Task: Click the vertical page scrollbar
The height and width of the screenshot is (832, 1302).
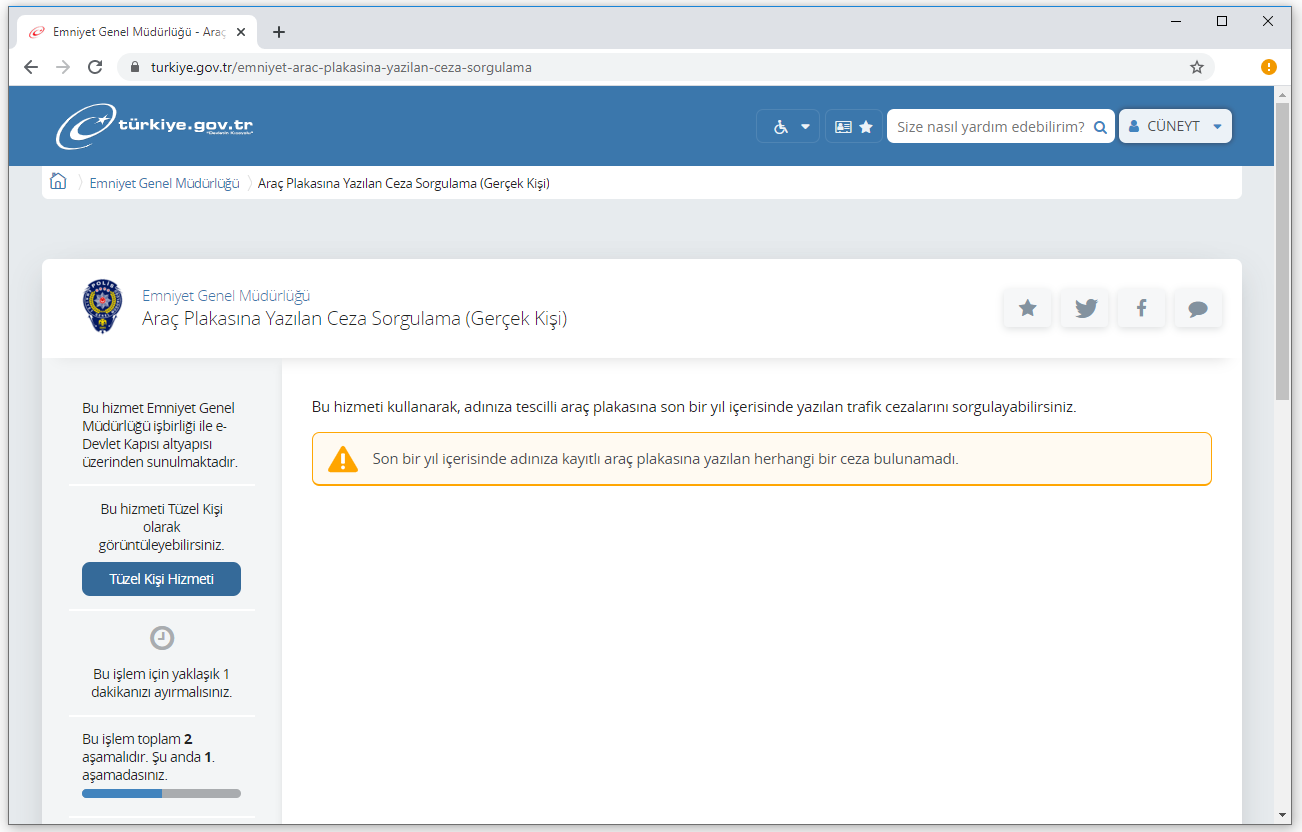Action: coord(1283,250)
